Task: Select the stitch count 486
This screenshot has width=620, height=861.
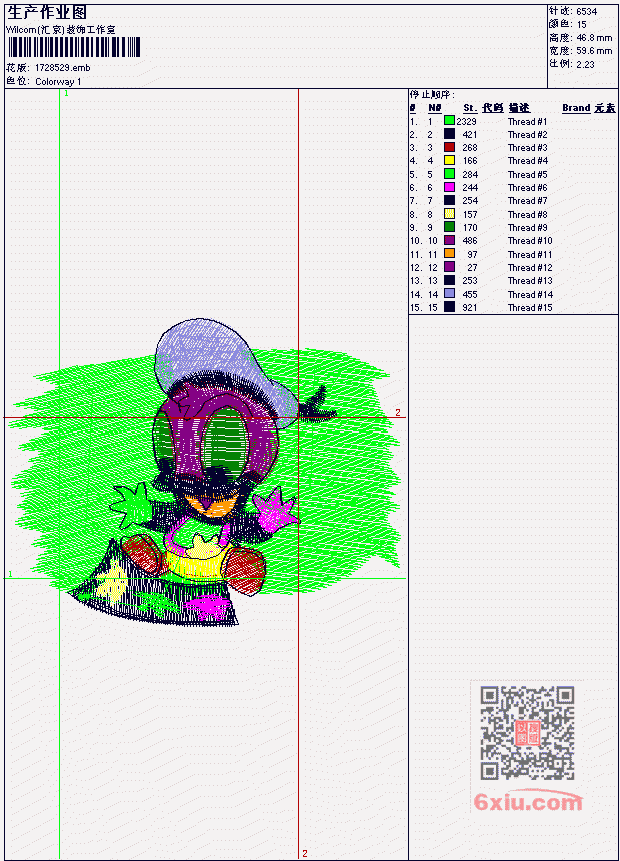Action: [x=470, y=241]
